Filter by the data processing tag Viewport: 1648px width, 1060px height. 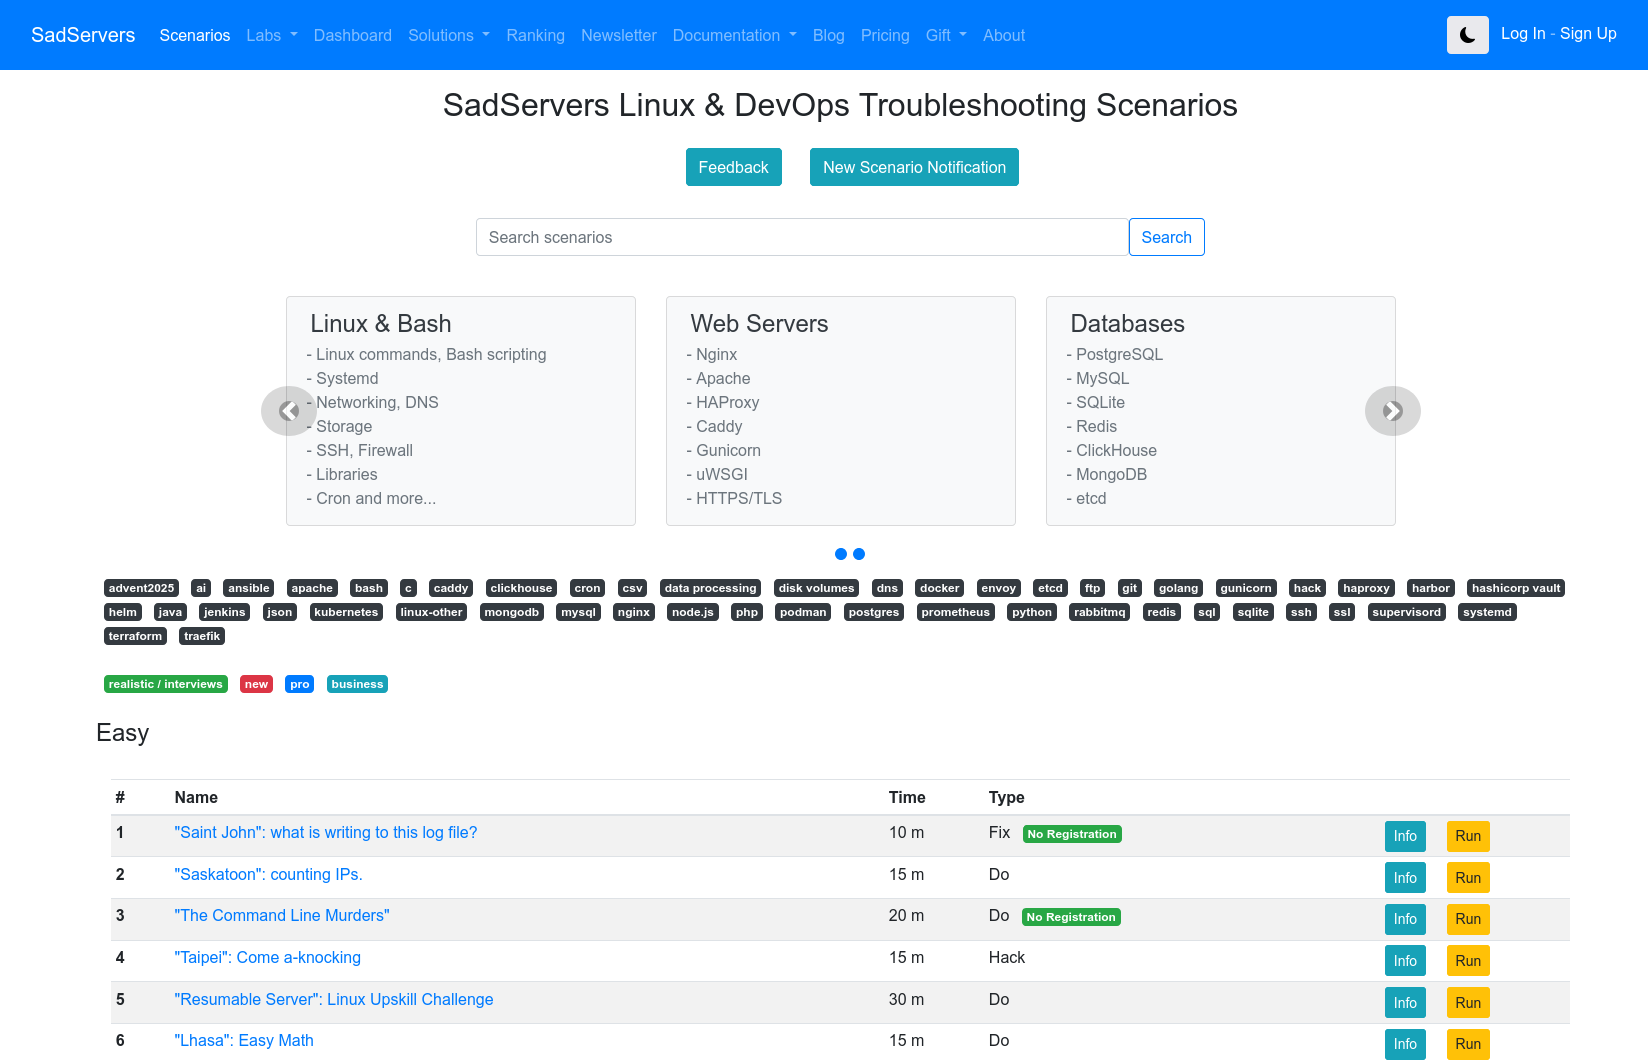click(710, 588)
